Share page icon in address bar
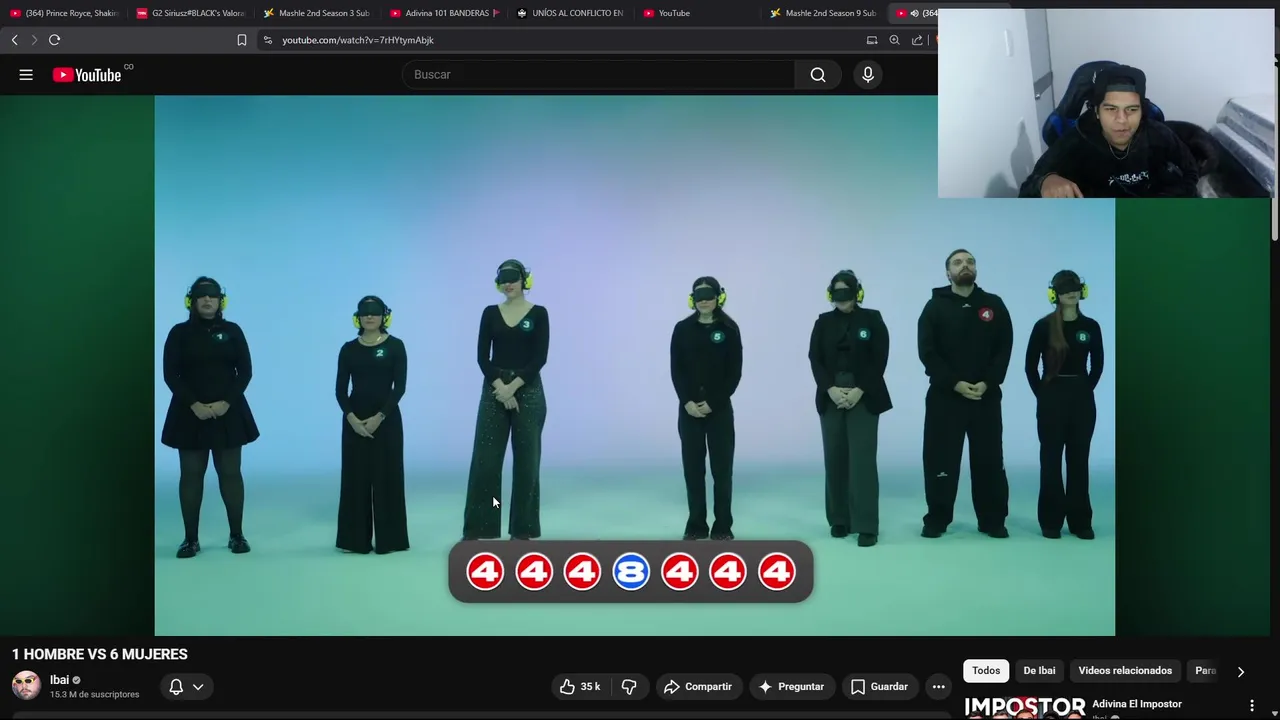 click(917, 40)
